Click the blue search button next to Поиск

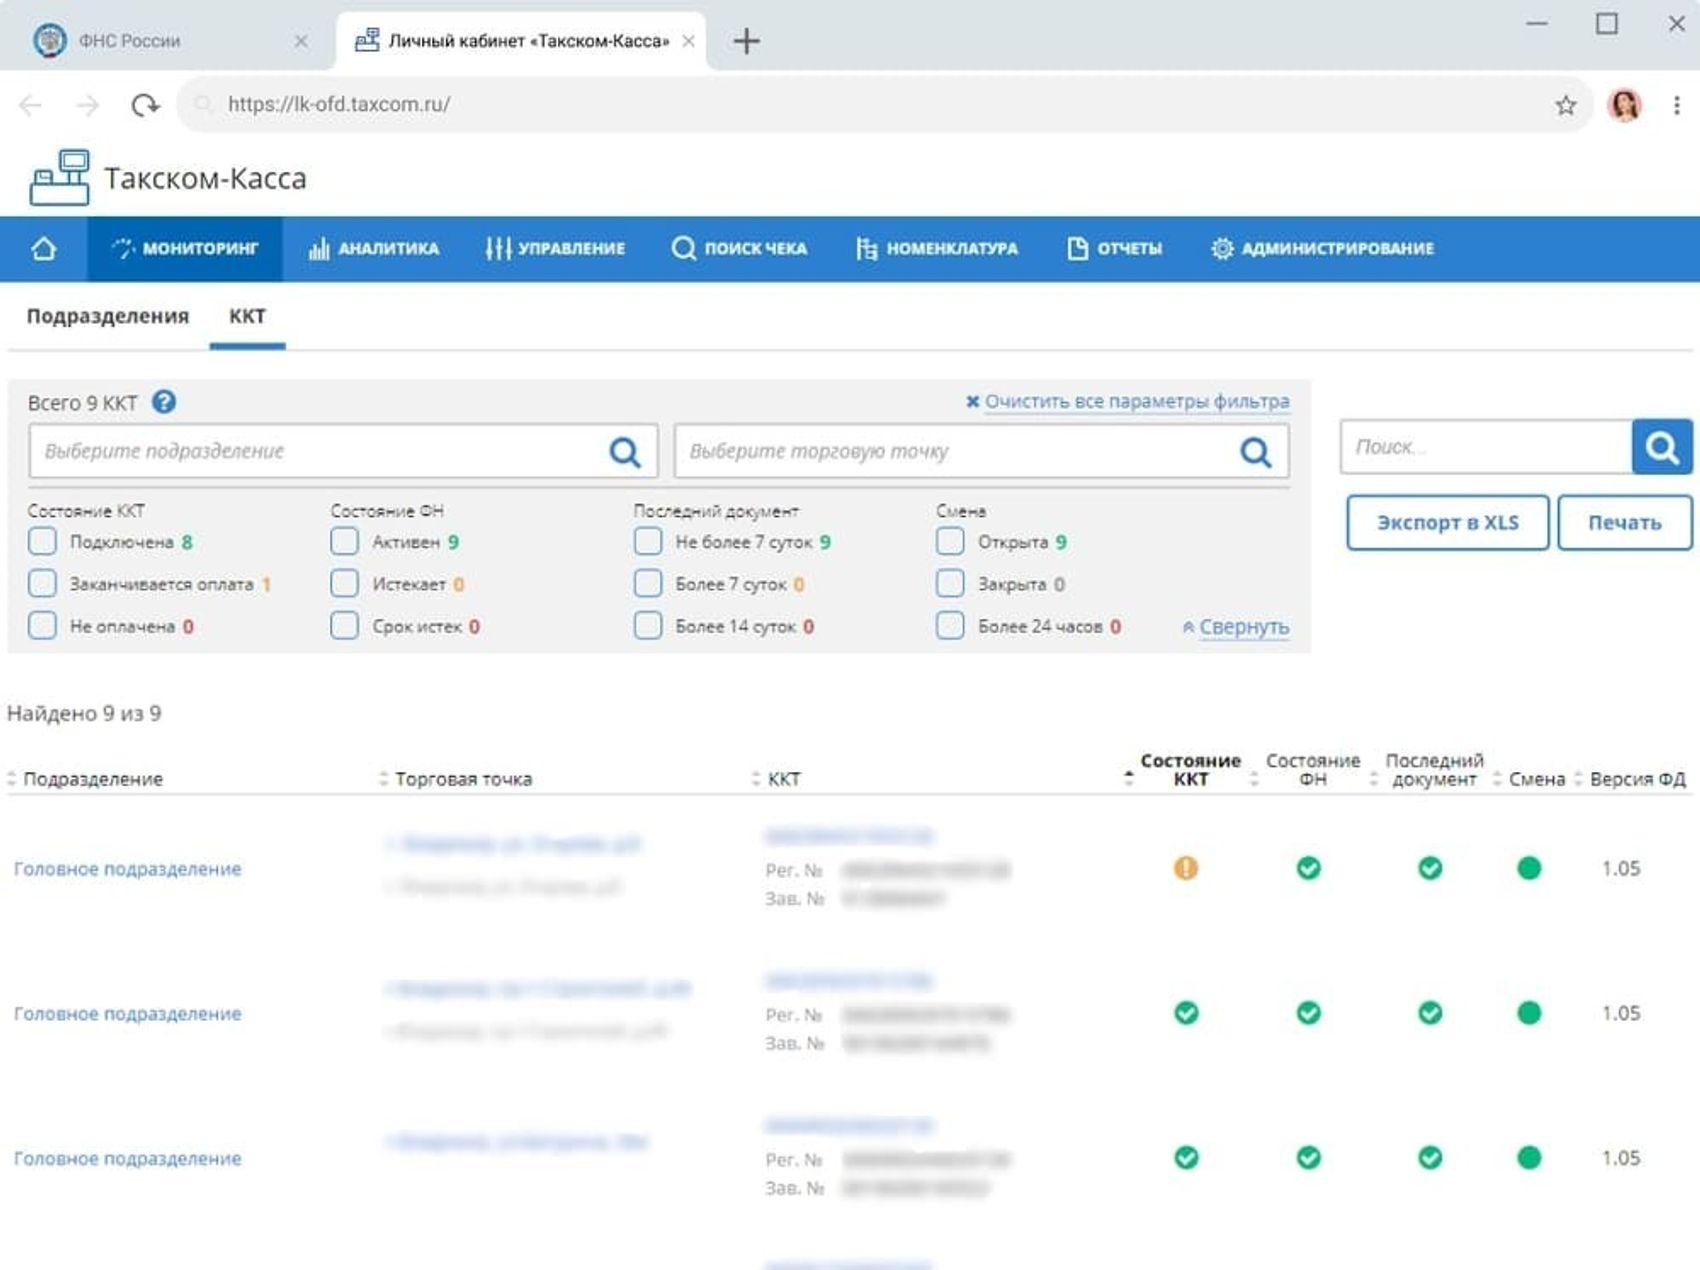1662,446
